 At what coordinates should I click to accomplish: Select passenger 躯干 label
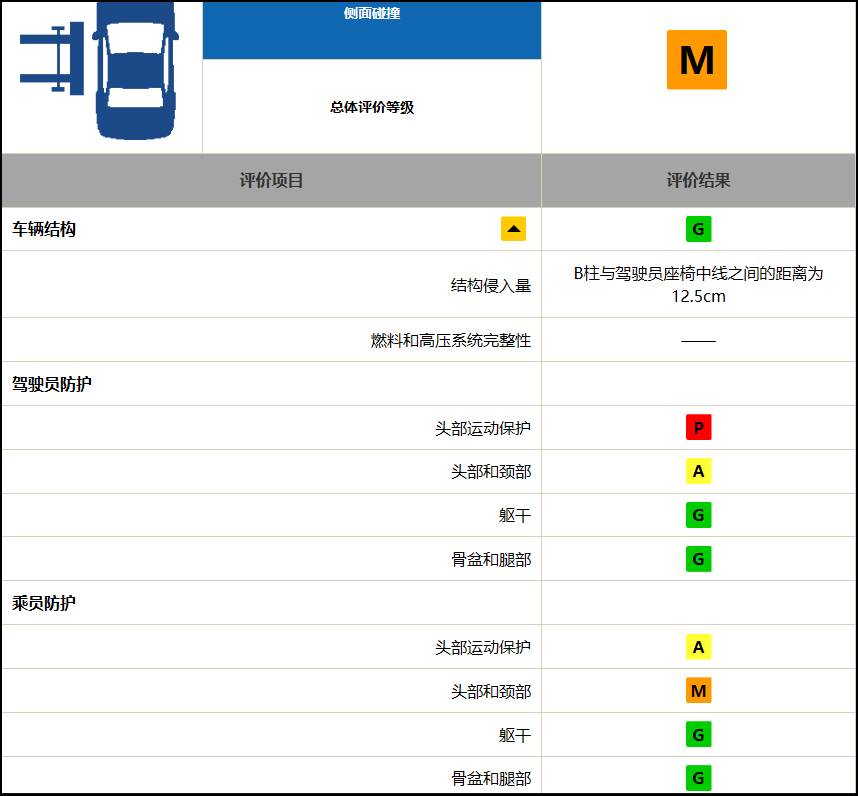515,735
